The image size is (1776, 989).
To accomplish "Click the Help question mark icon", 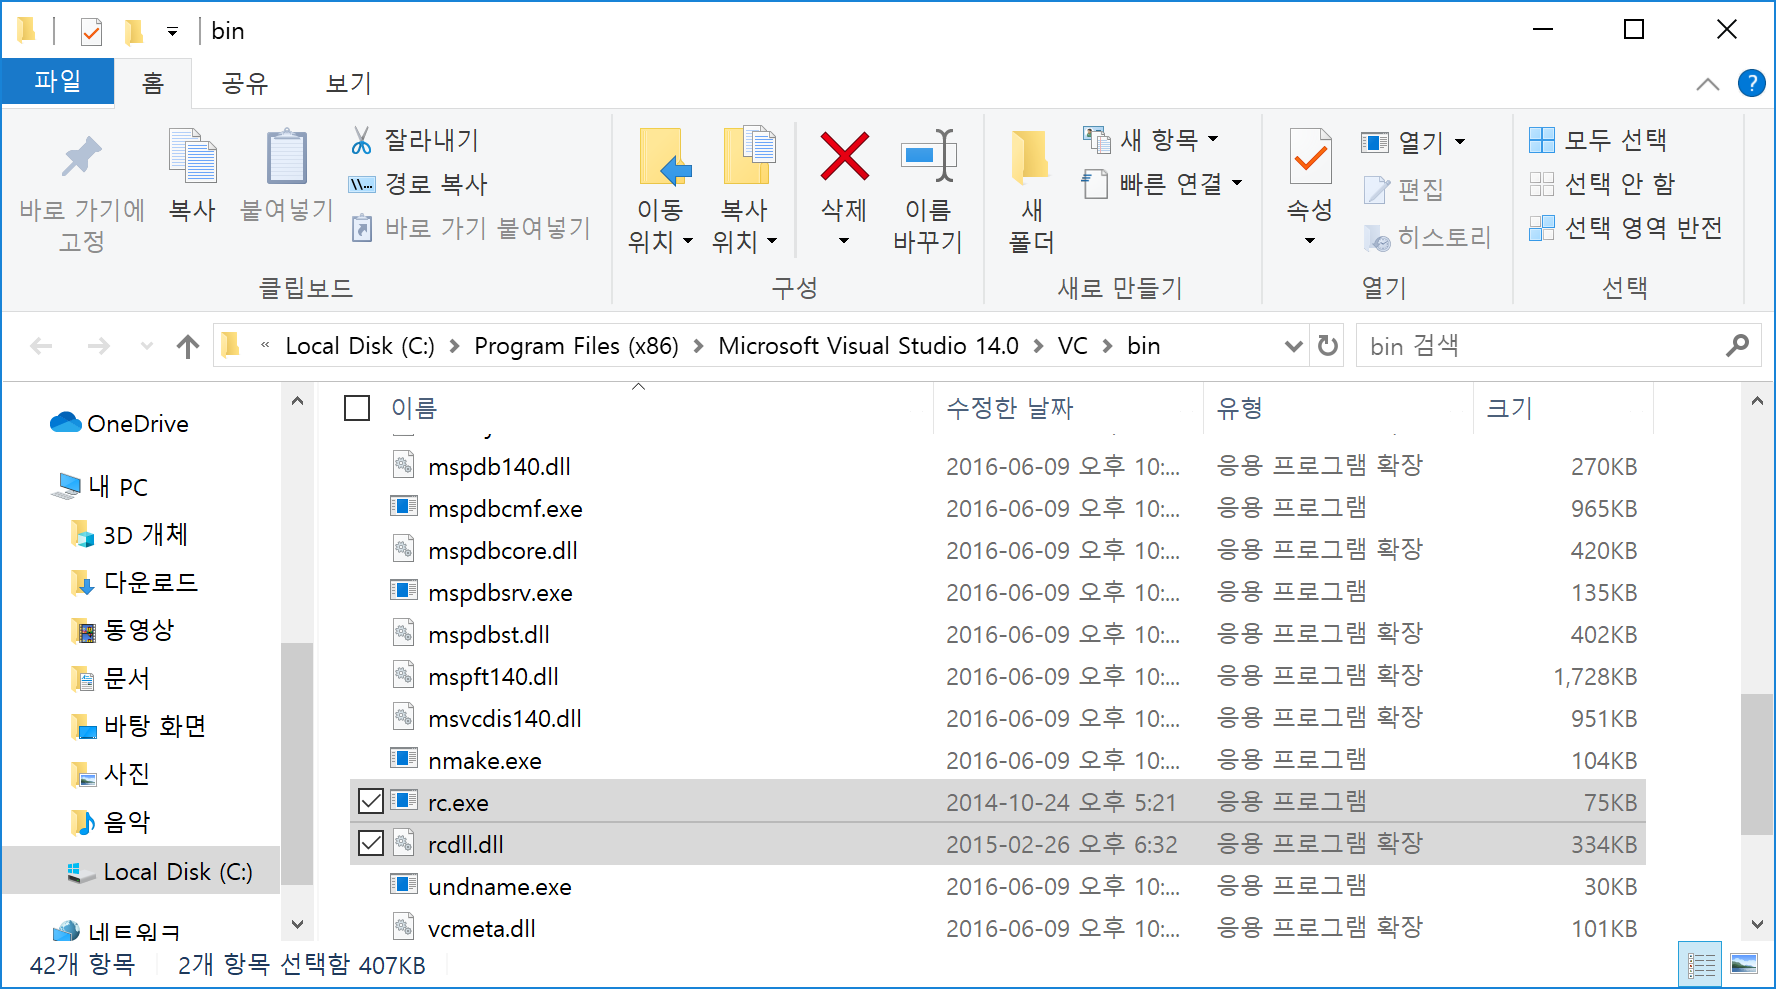I will pos(1751,83).
